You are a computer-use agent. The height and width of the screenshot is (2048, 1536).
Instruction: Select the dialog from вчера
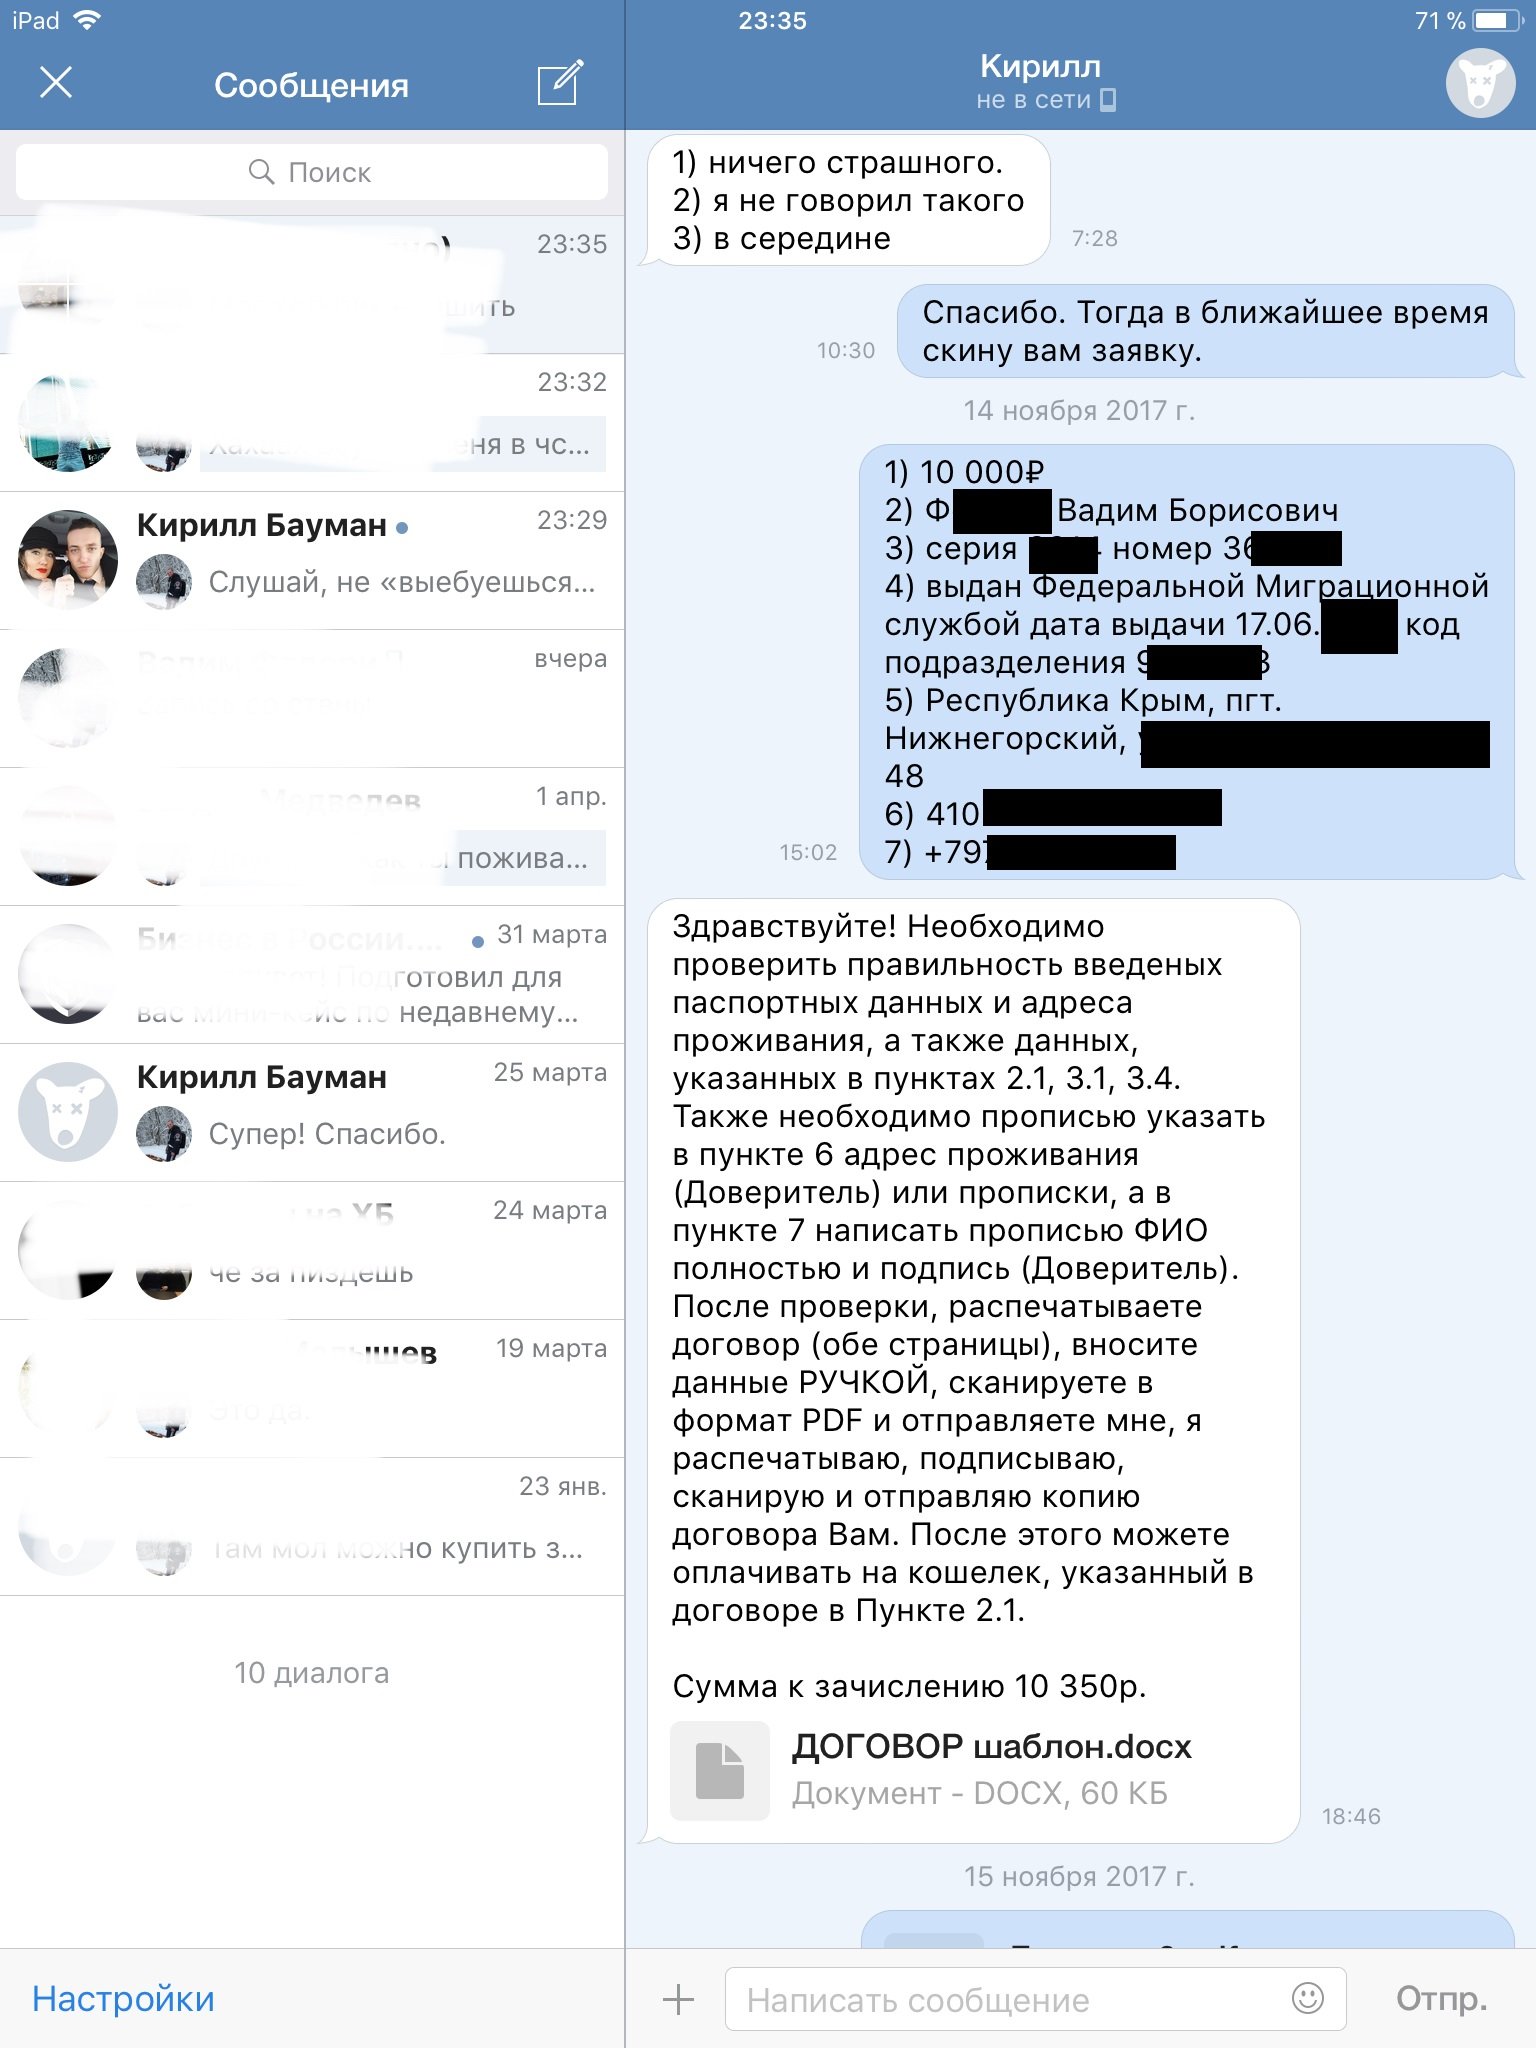tap(312, 698)
